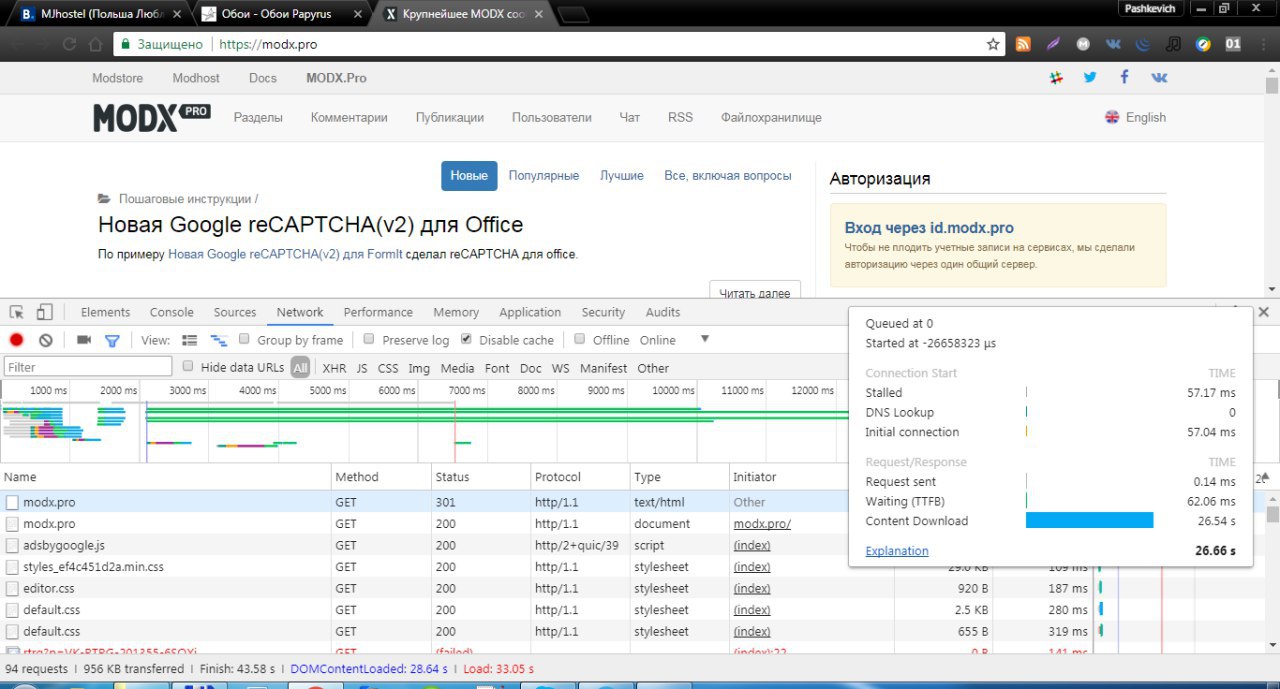Screen dimensions: 1280x689
Task: Click the network Filter input field
Action: 88,367
